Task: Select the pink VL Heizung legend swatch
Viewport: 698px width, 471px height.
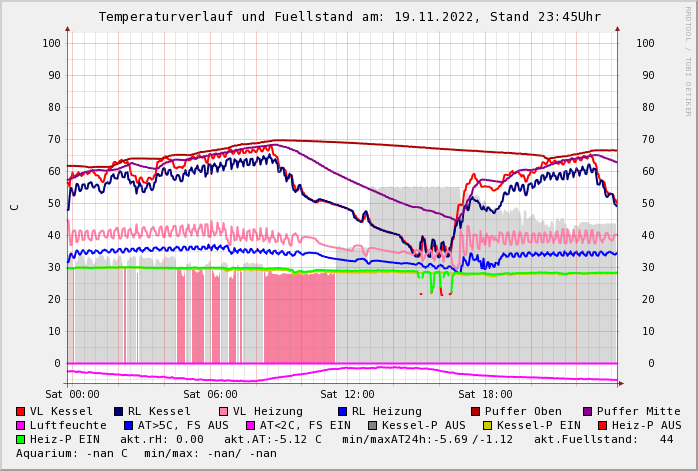Action: pyautogui.click(x=224, y=411)
